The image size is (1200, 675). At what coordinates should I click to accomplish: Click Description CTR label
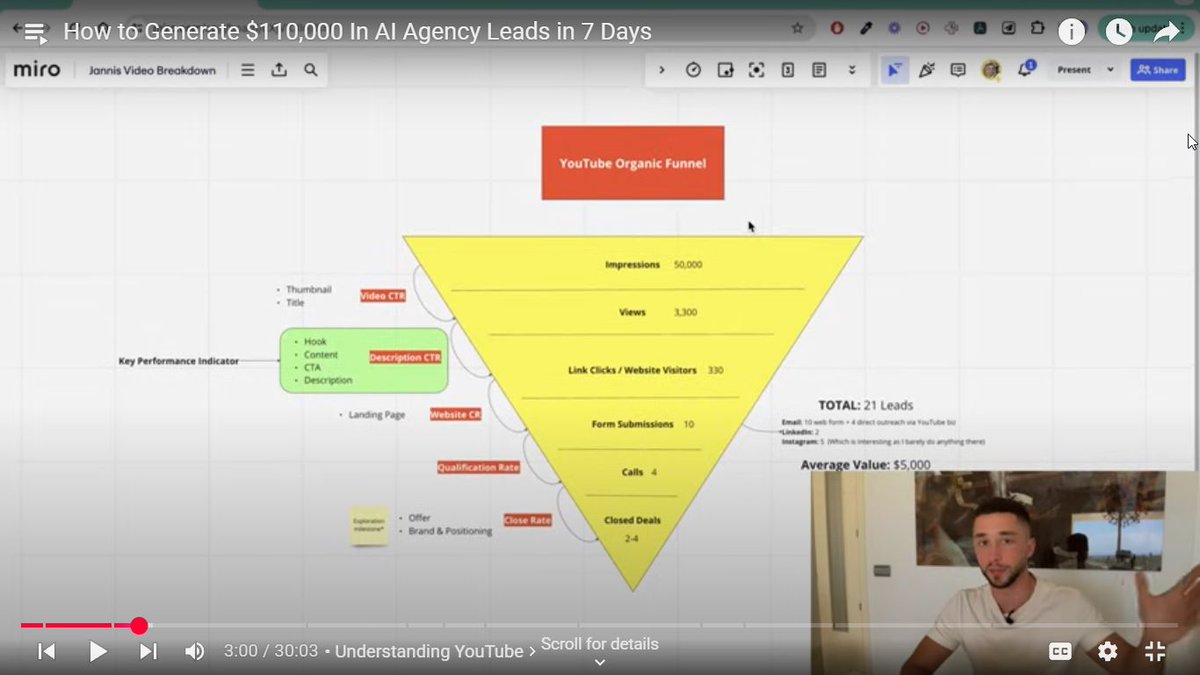(405, 357)
